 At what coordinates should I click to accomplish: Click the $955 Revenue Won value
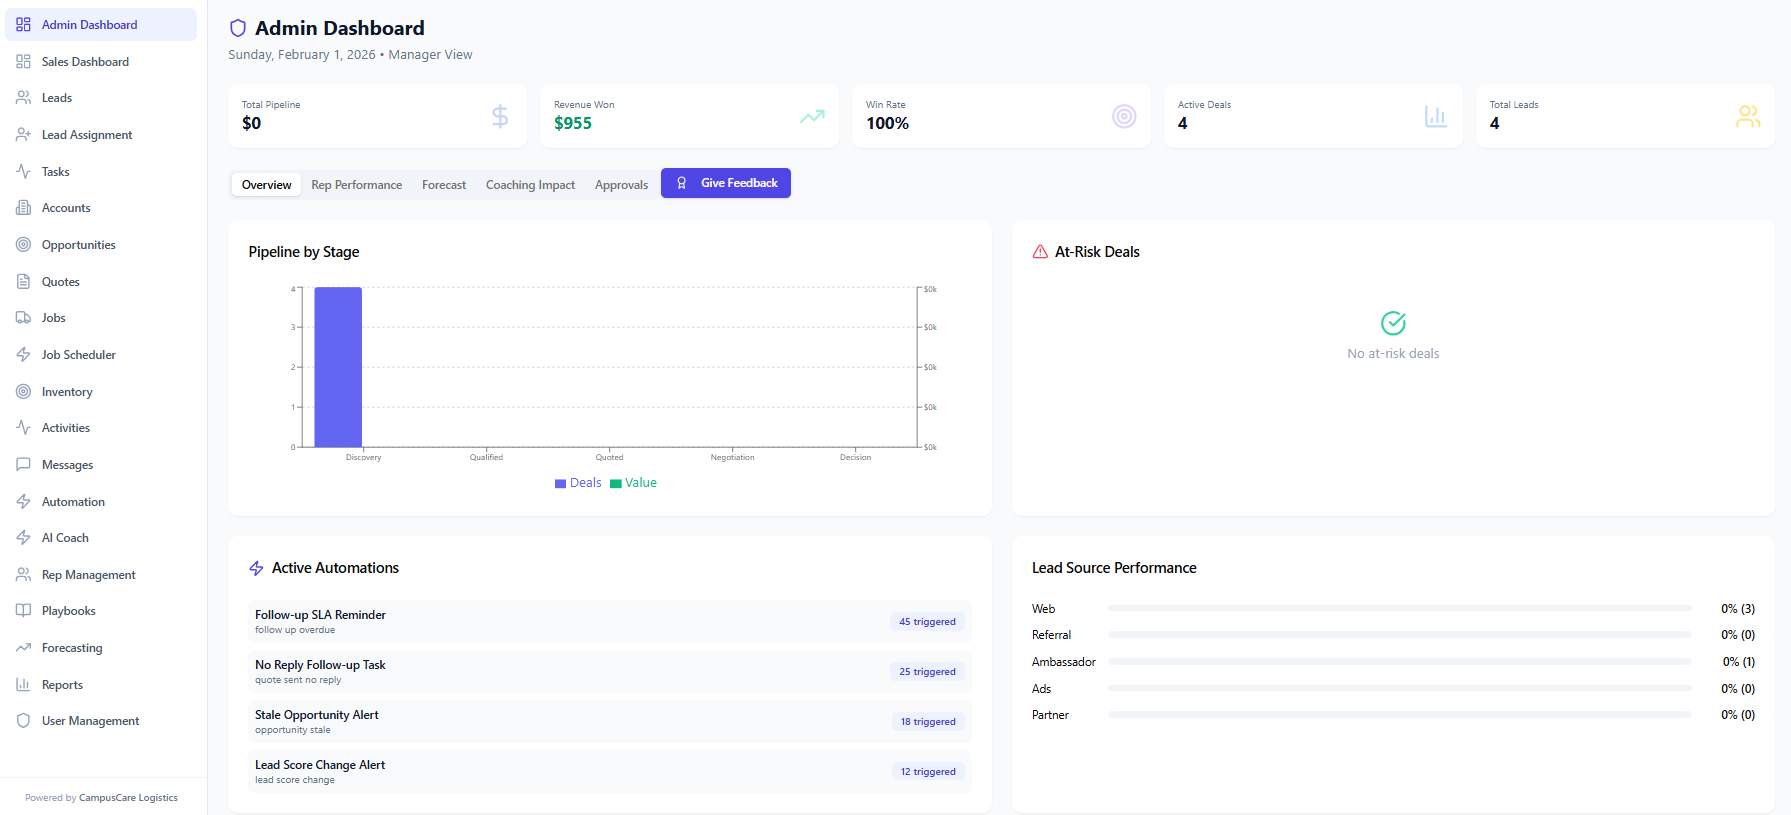point(573,123)
